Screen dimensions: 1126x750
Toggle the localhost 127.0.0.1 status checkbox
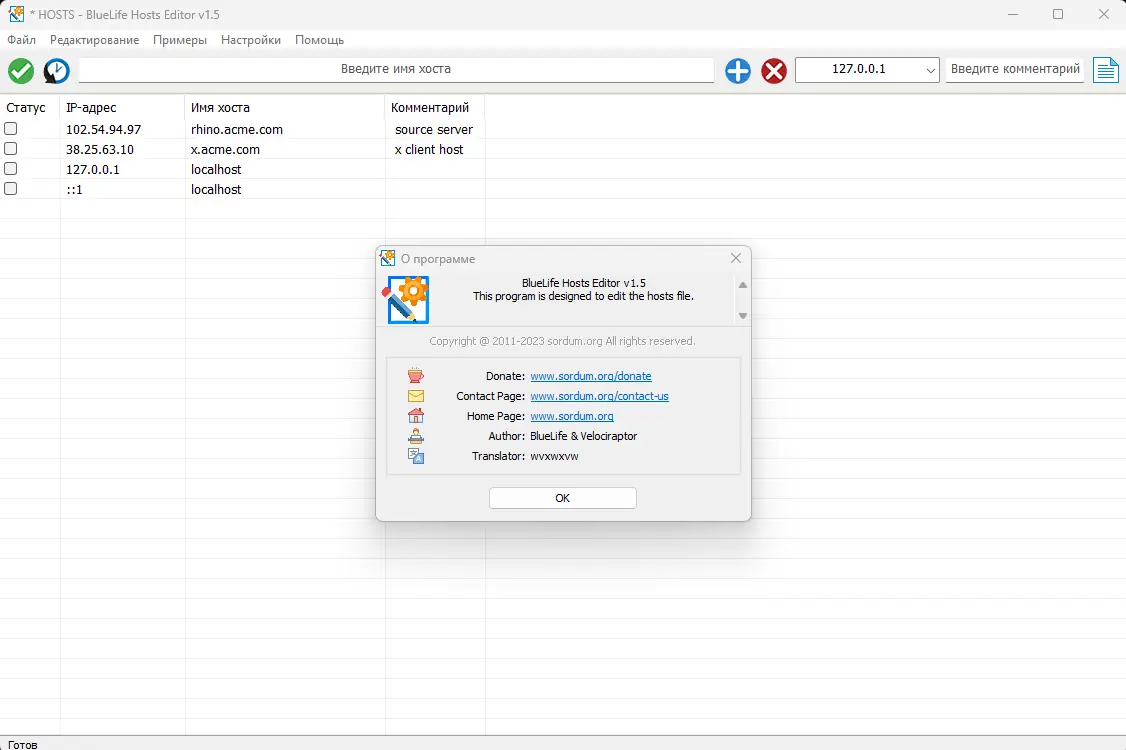tap(10, 168)
